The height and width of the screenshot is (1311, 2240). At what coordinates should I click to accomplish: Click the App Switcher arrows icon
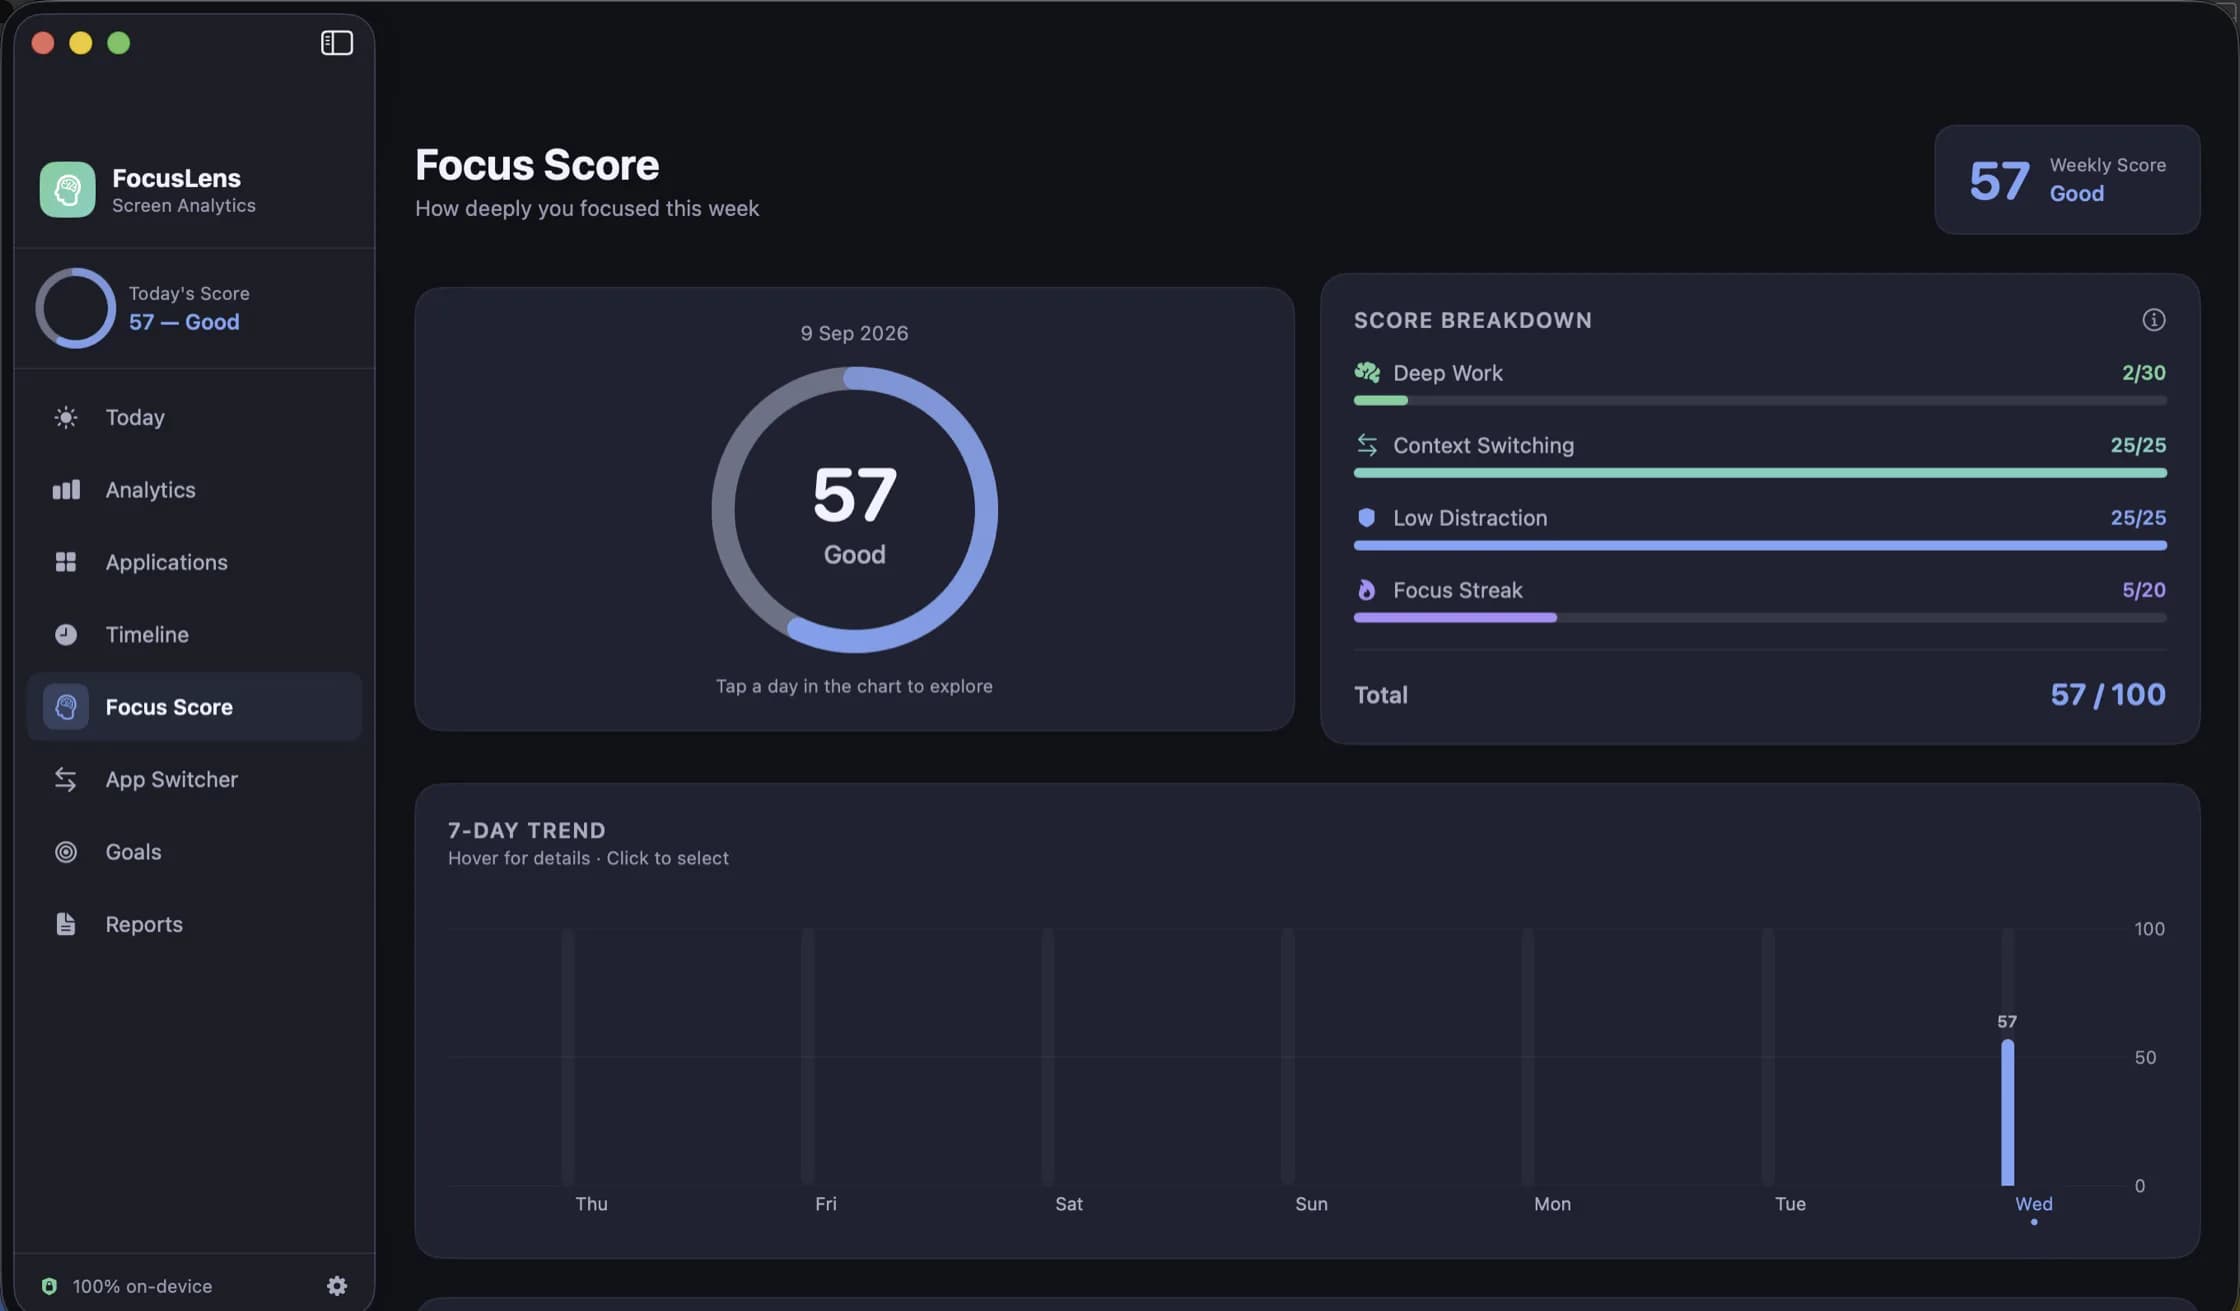66,779
